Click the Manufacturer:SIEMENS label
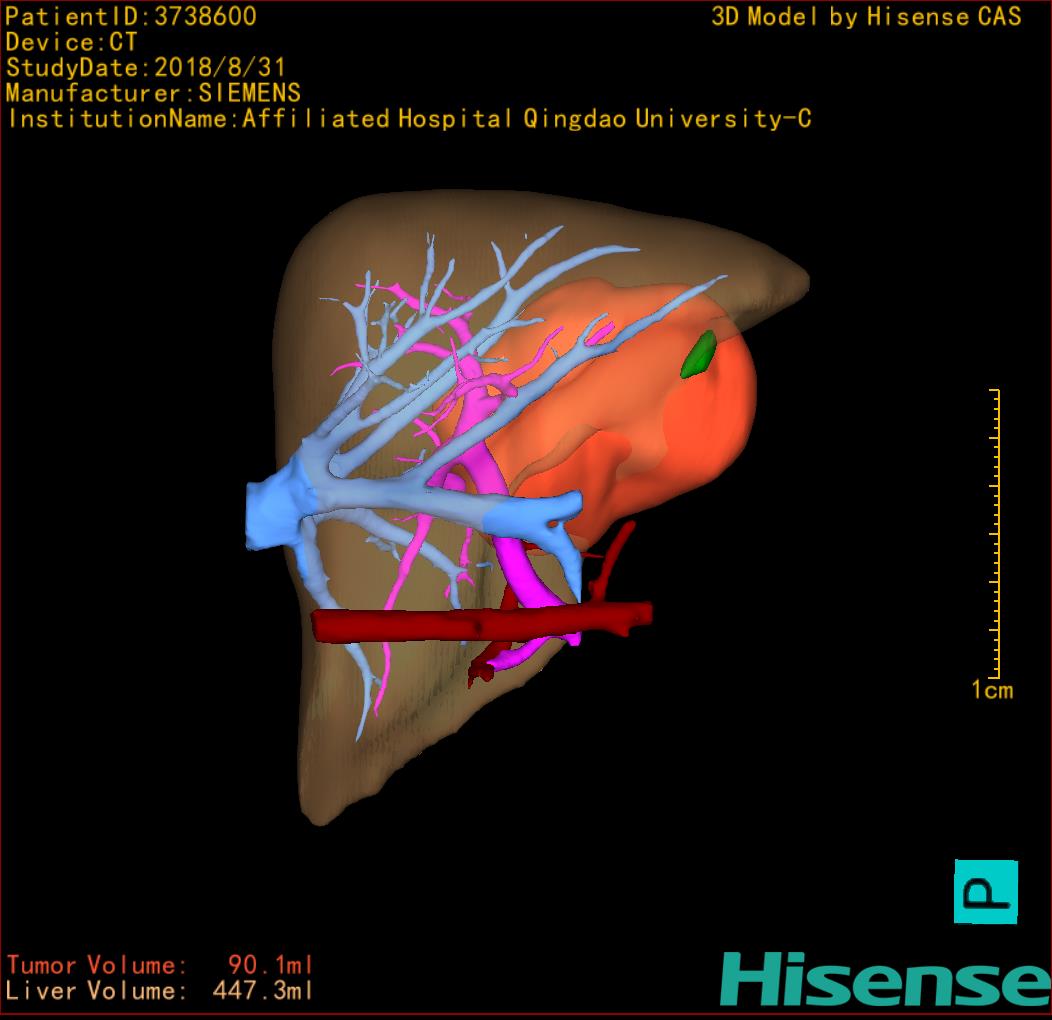The image size is (1052, 1020). (153, 93)
